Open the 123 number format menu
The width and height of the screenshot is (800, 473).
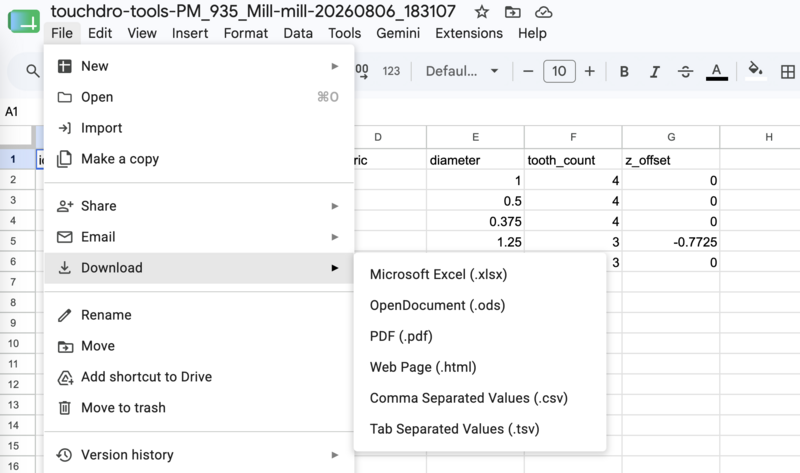(391, 71)
